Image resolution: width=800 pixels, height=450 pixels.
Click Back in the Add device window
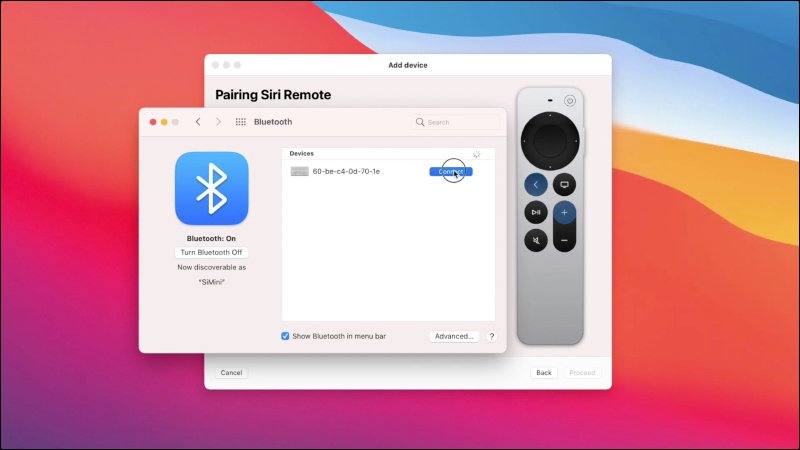coord(543,373)
